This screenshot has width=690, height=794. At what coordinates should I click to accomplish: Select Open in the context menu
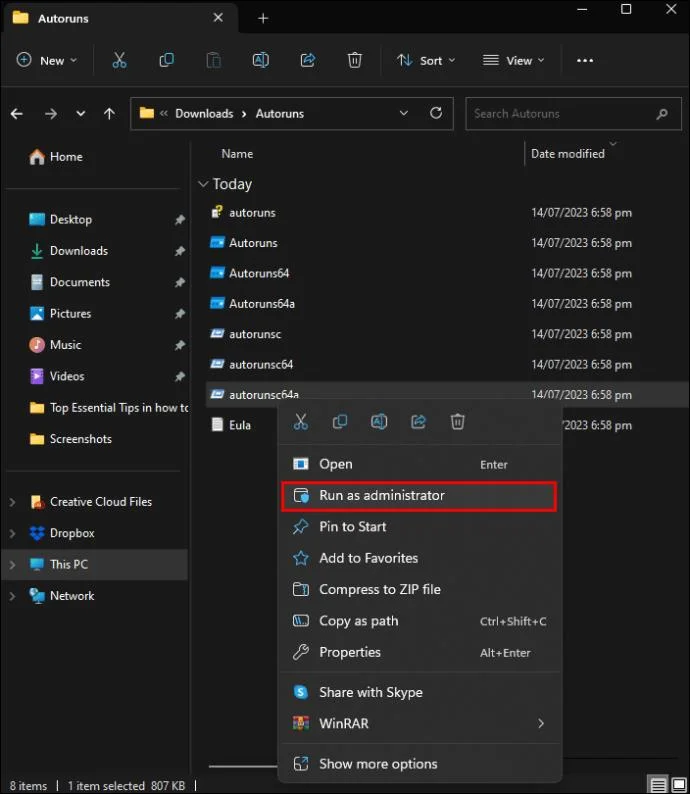point(420,464)
